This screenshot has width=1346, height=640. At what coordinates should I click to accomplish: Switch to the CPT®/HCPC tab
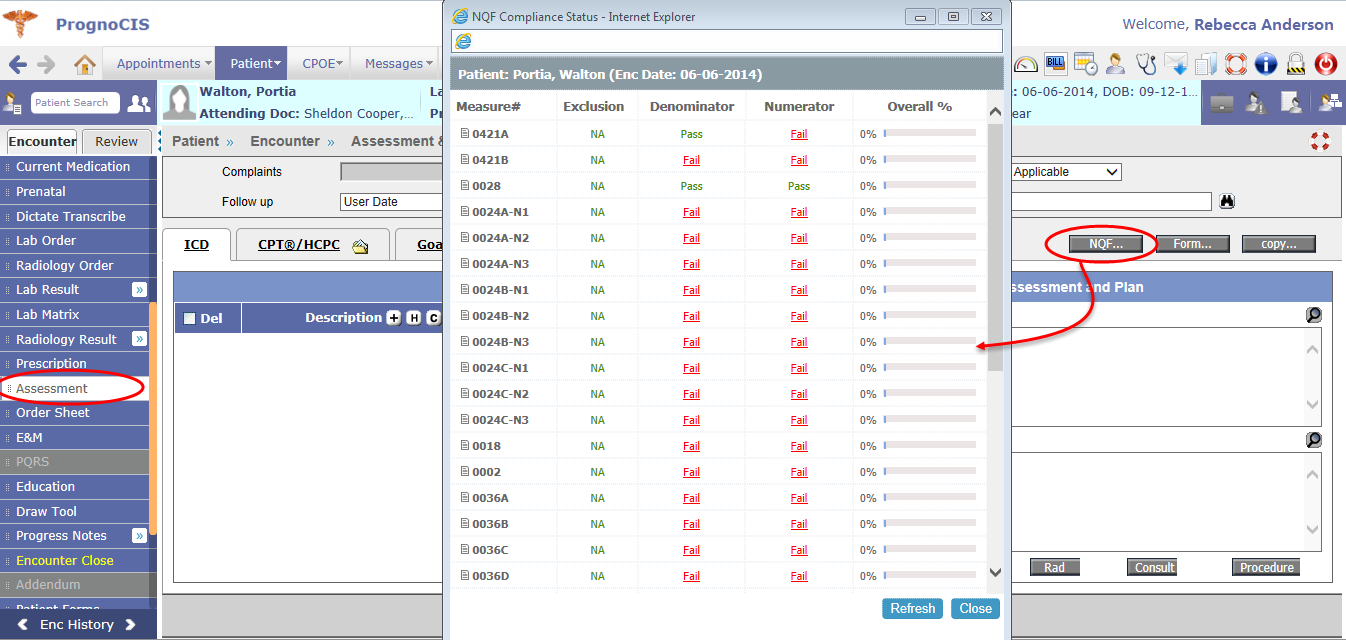(x=312, y=245)
